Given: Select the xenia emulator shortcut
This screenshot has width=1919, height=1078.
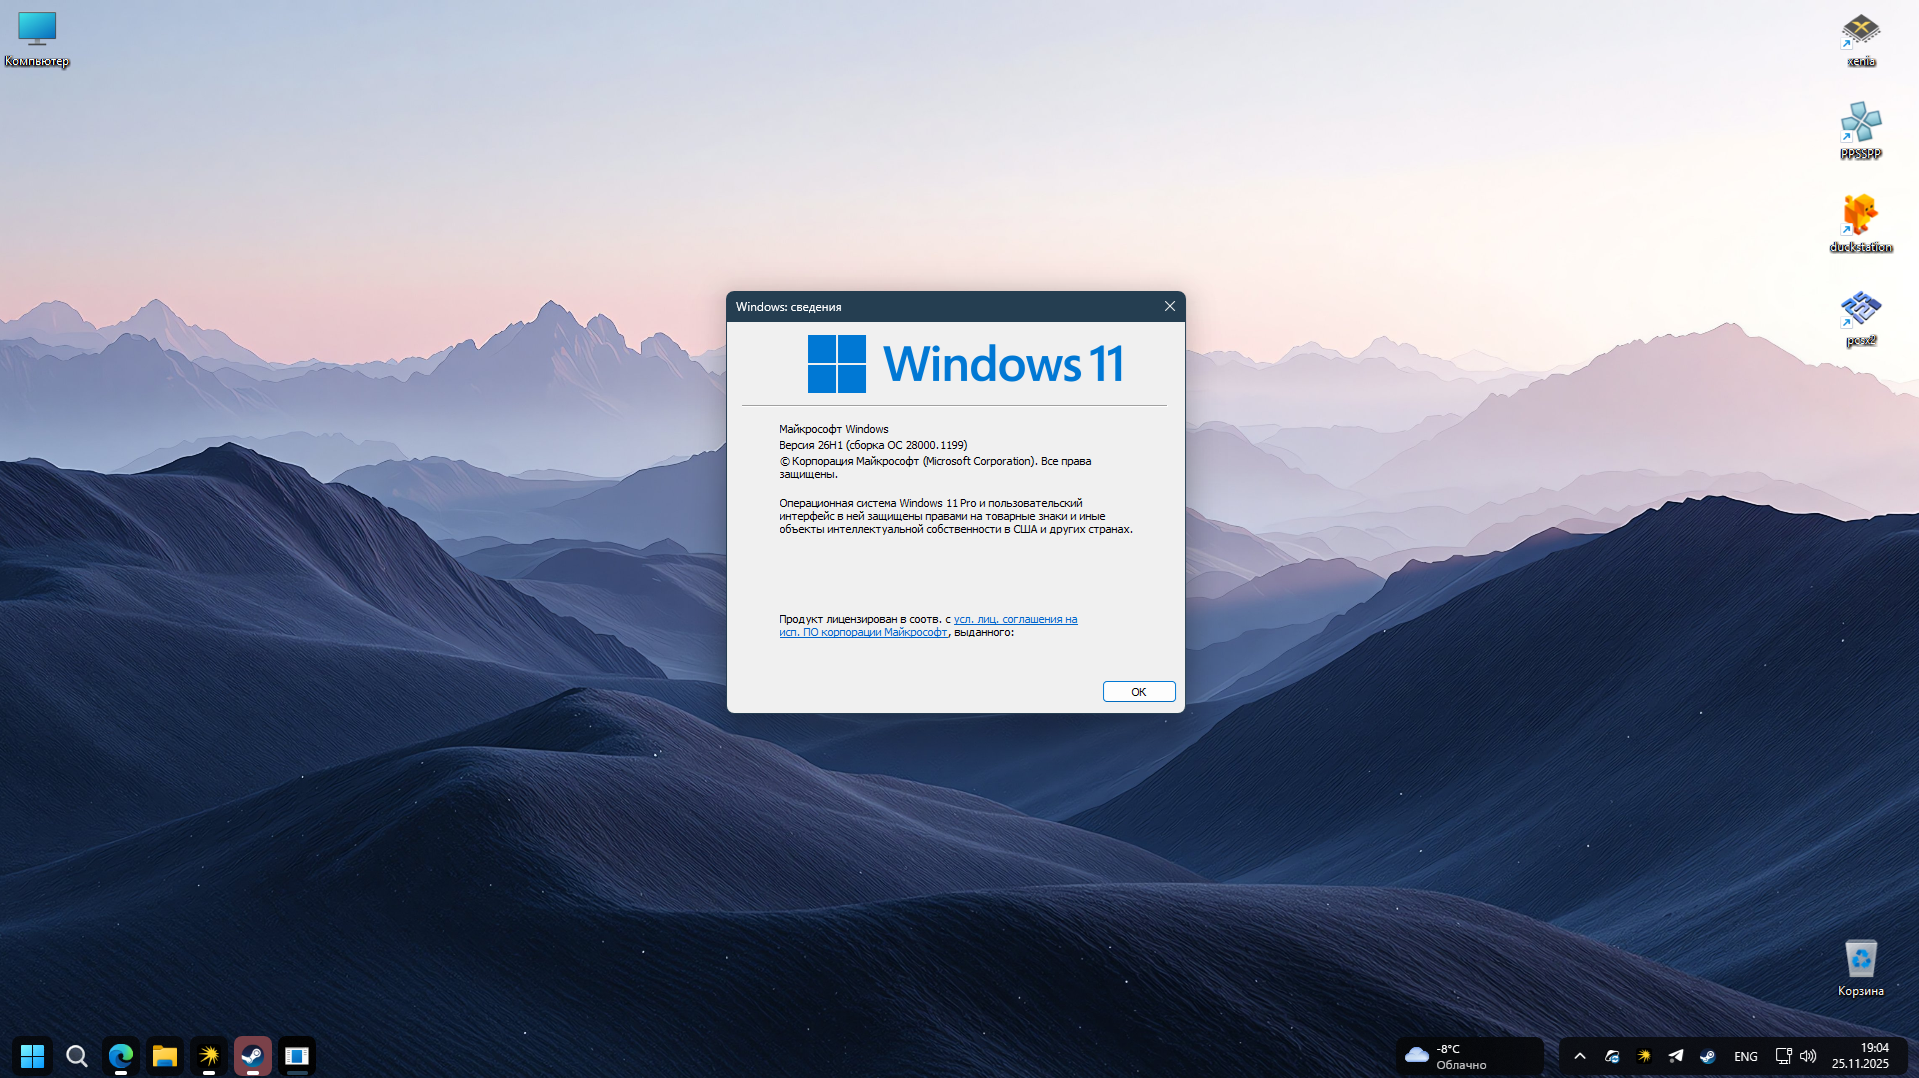Looking at the screenshot, I should pos(1860,40).
